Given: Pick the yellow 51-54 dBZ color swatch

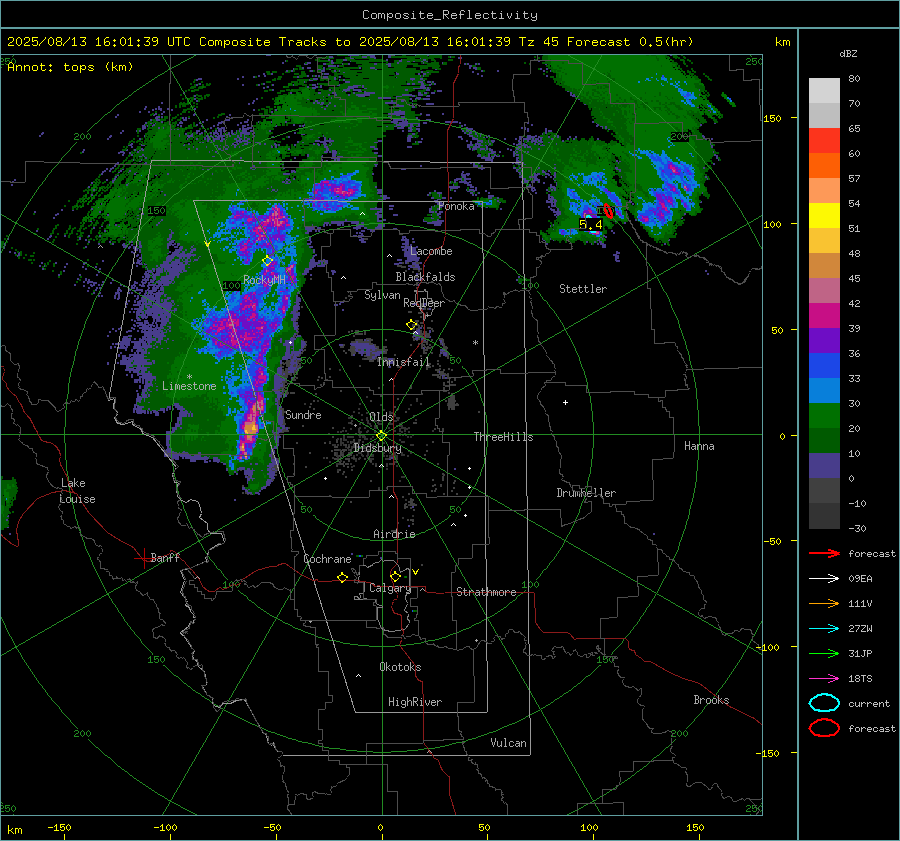Looking at the screenshot, I should 824,216.
